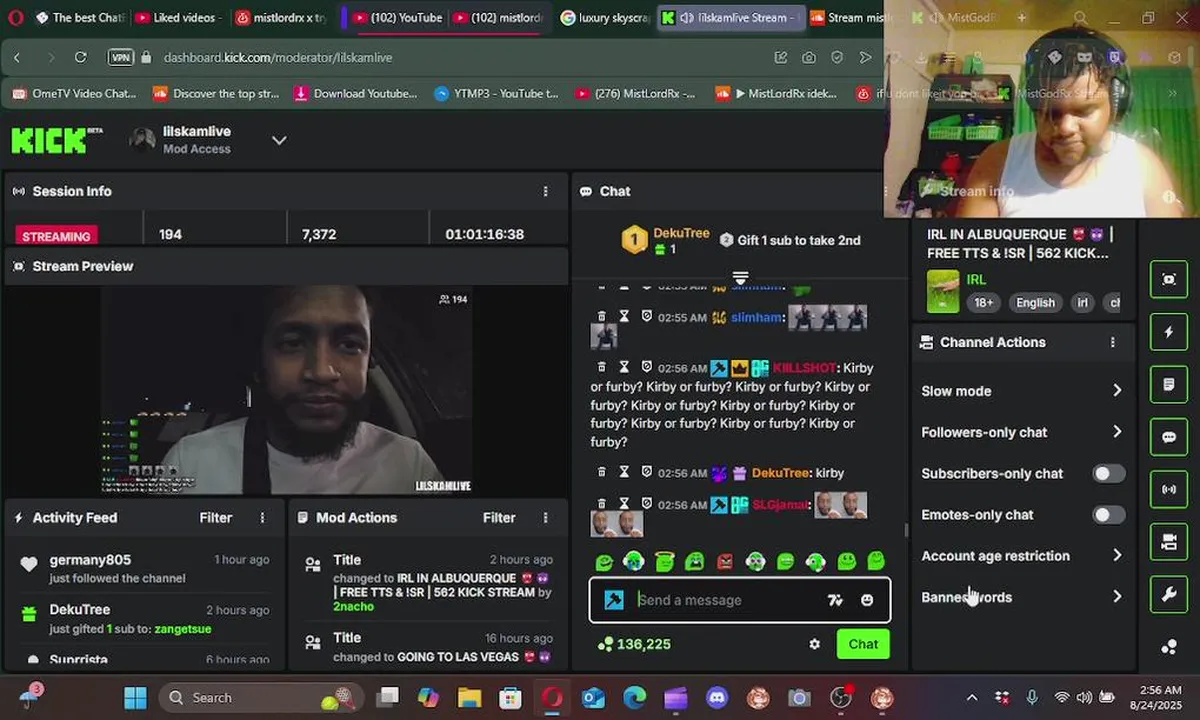Image resolution: width=1200 pixels, height=720 pixels.
Task: Click the browser address bar URL
Action: (x=277, y=58)
